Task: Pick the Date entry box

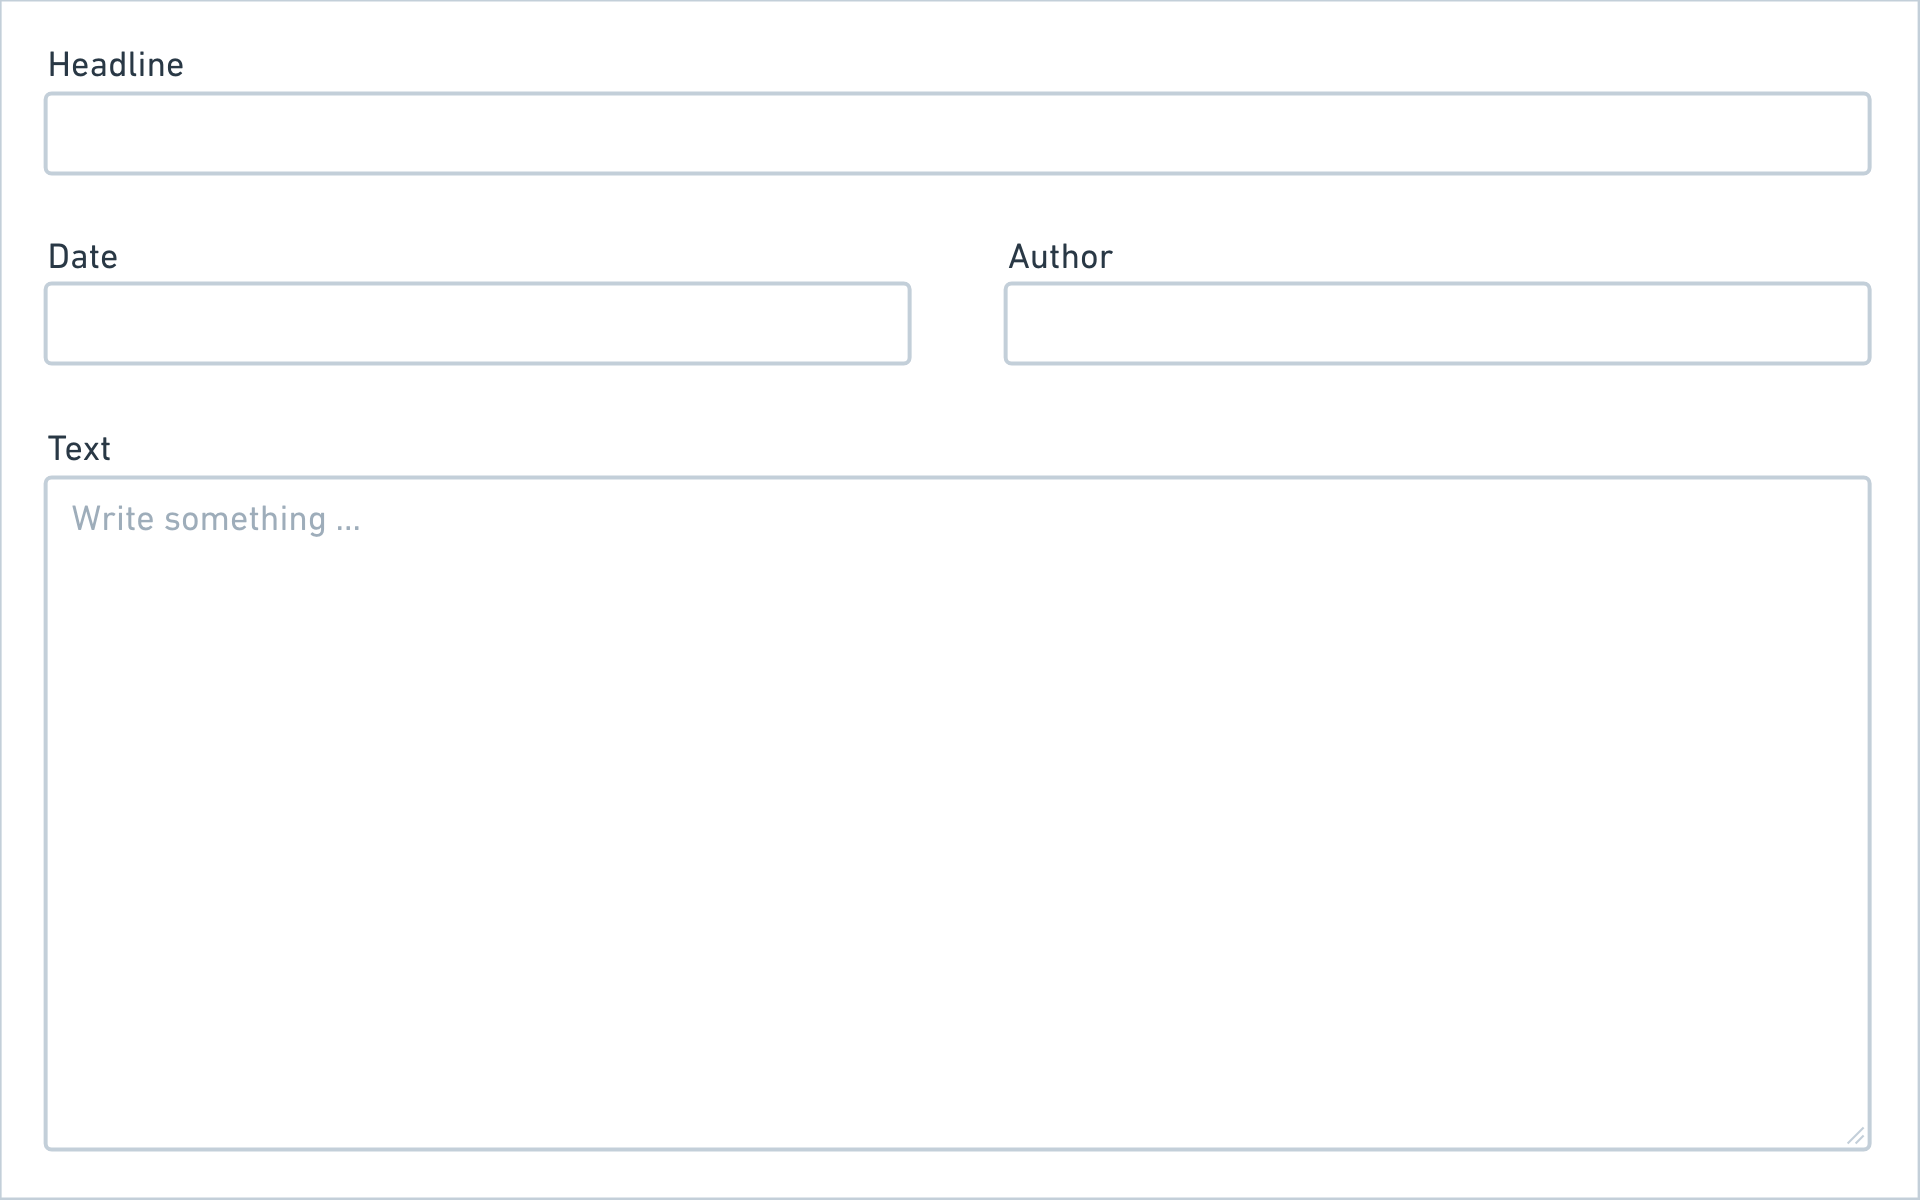Action: pos(477,324)
